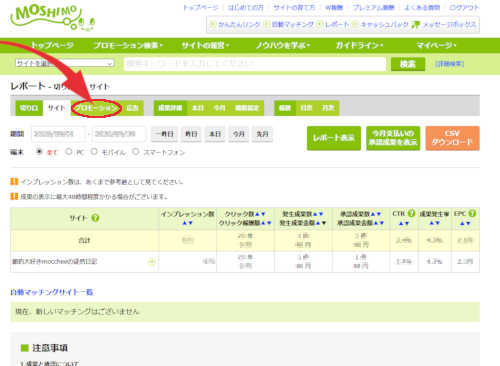The width and height of the screenshot is (500, 366).
Task: Open メッセージボックス from header
Action: [x=444, y=25]
